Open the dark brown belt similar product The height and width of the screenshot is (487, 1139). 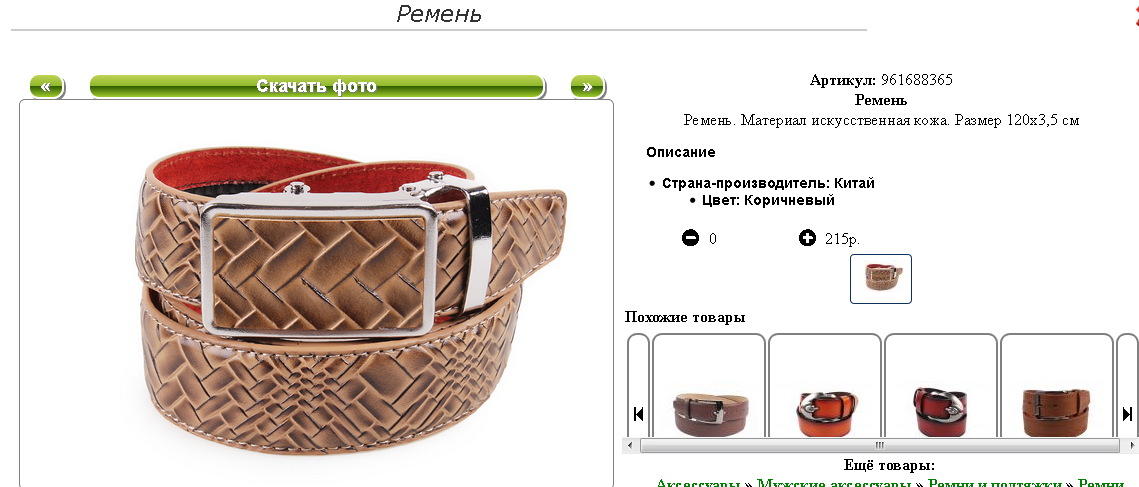click(x=709, y=413)
